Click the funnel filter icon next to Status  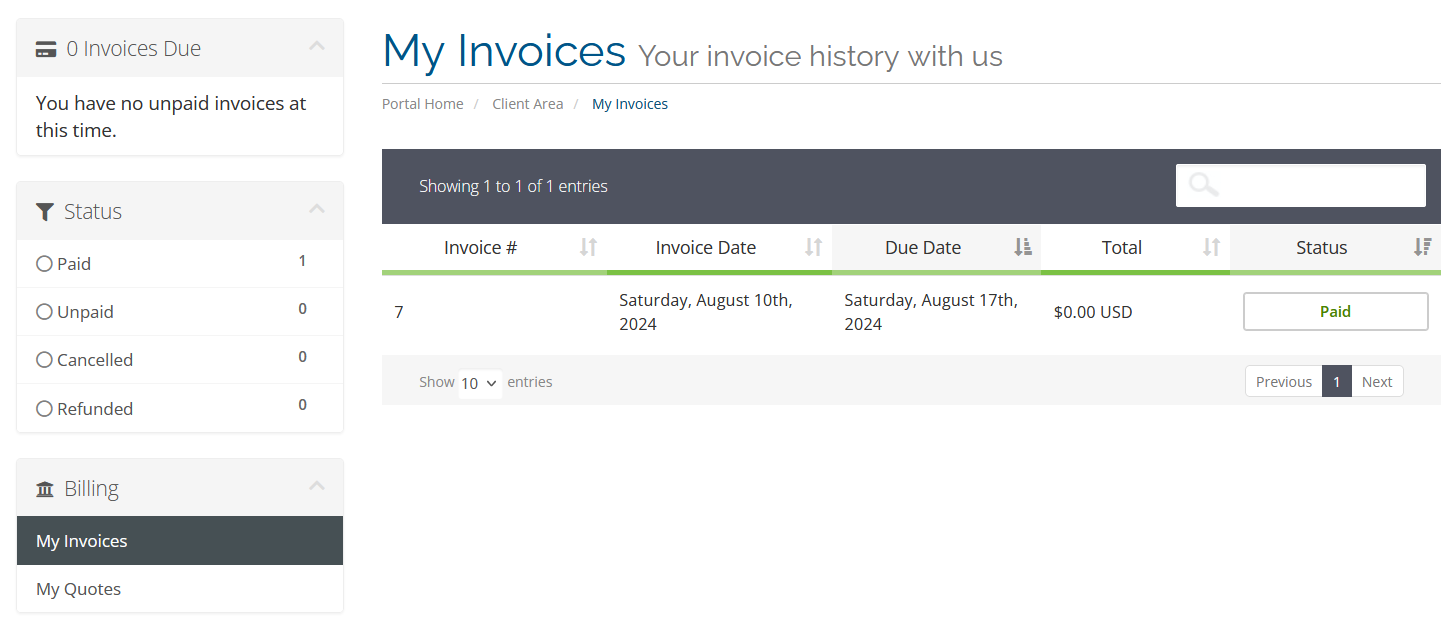tap(45, 212)
